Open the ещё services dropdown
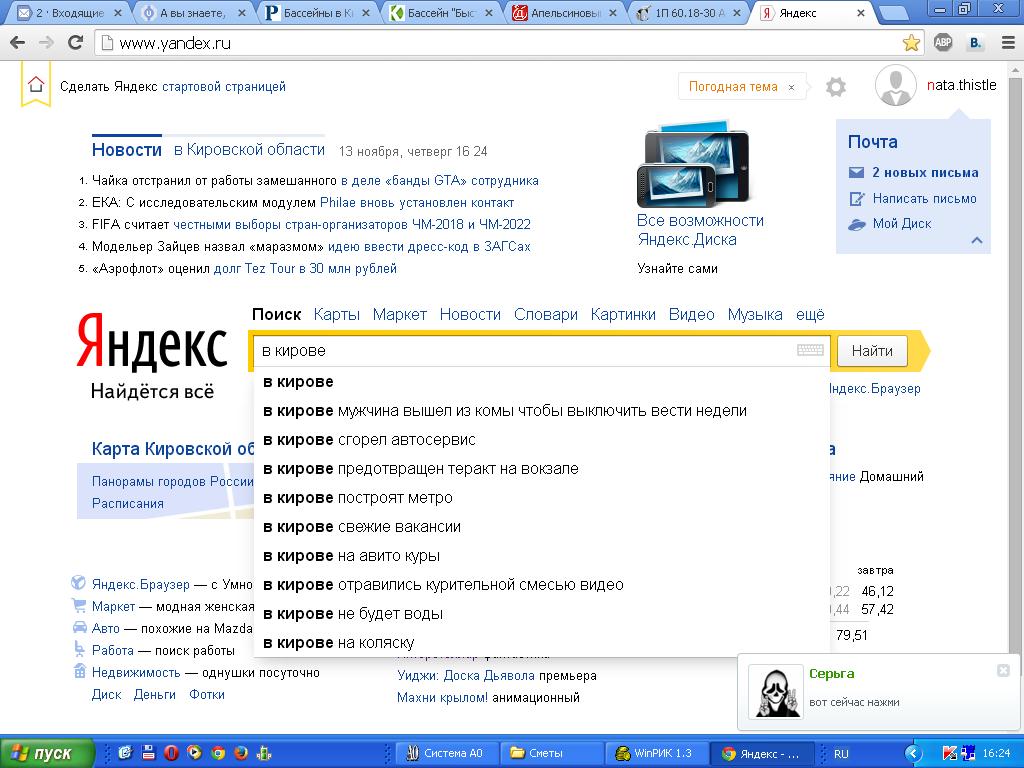Viewport: 1024px width, 768px height. [x=810, y=315]
